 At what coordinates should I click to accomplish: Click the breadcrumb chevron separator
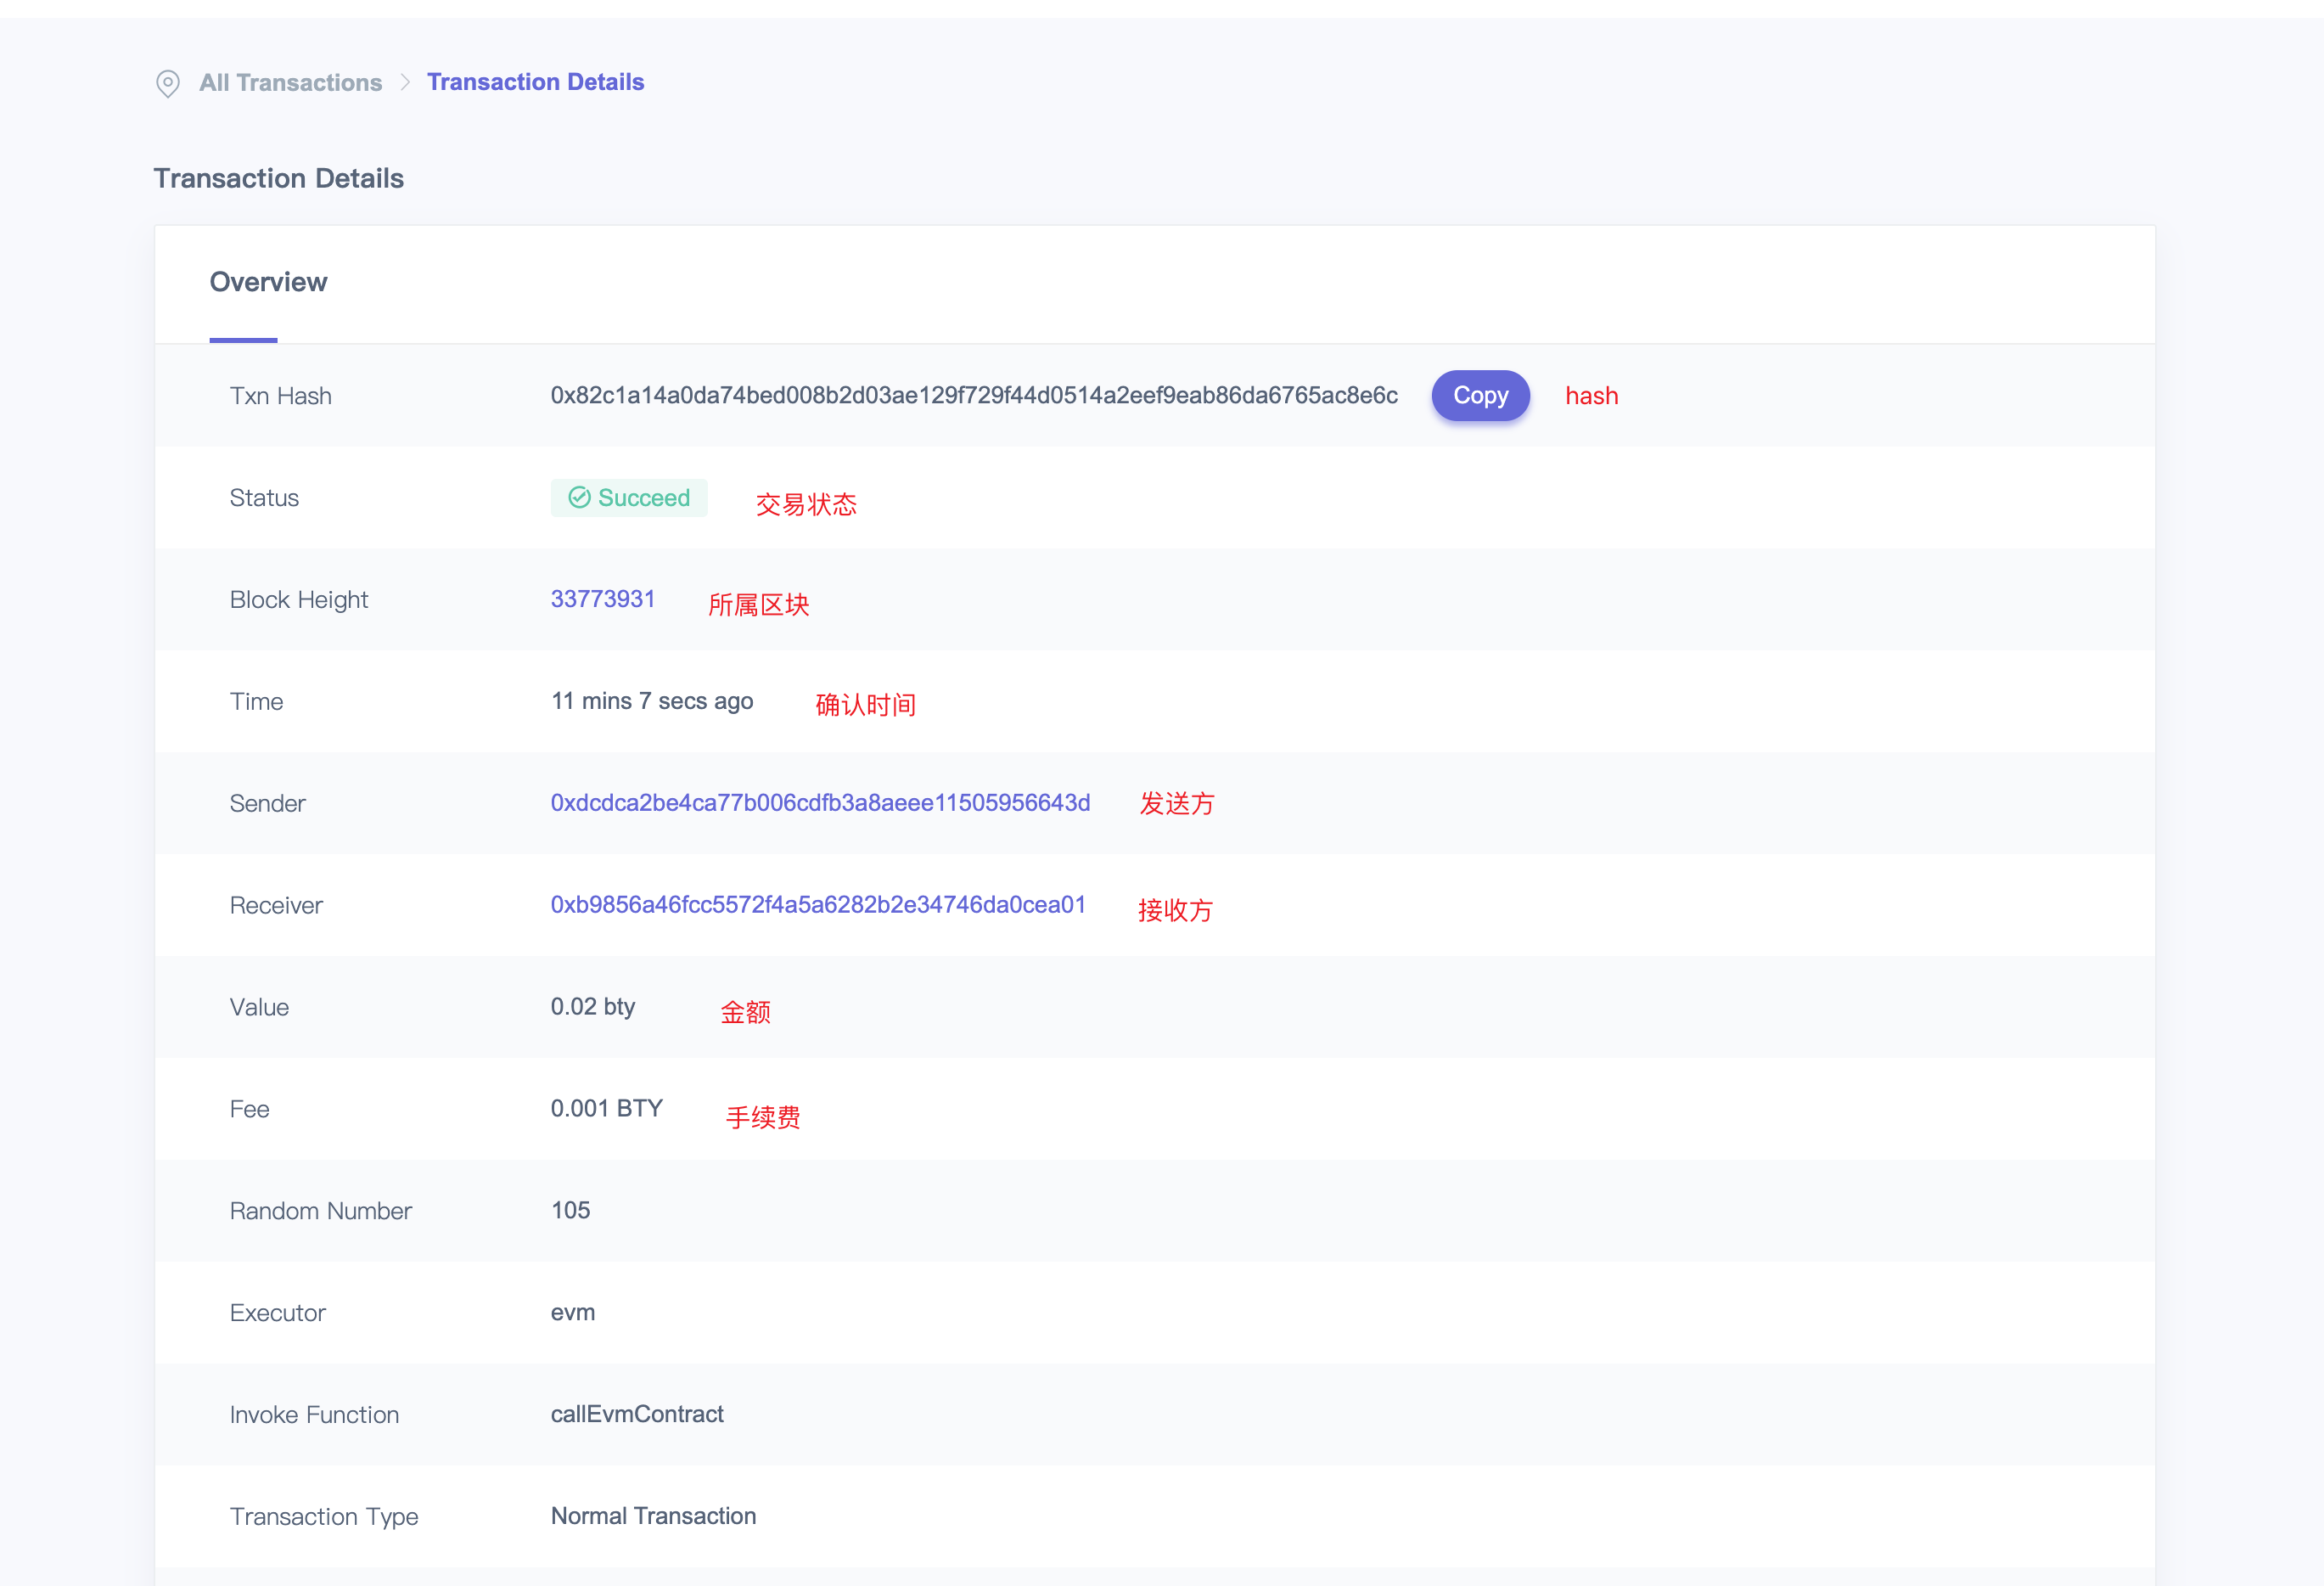405,83
